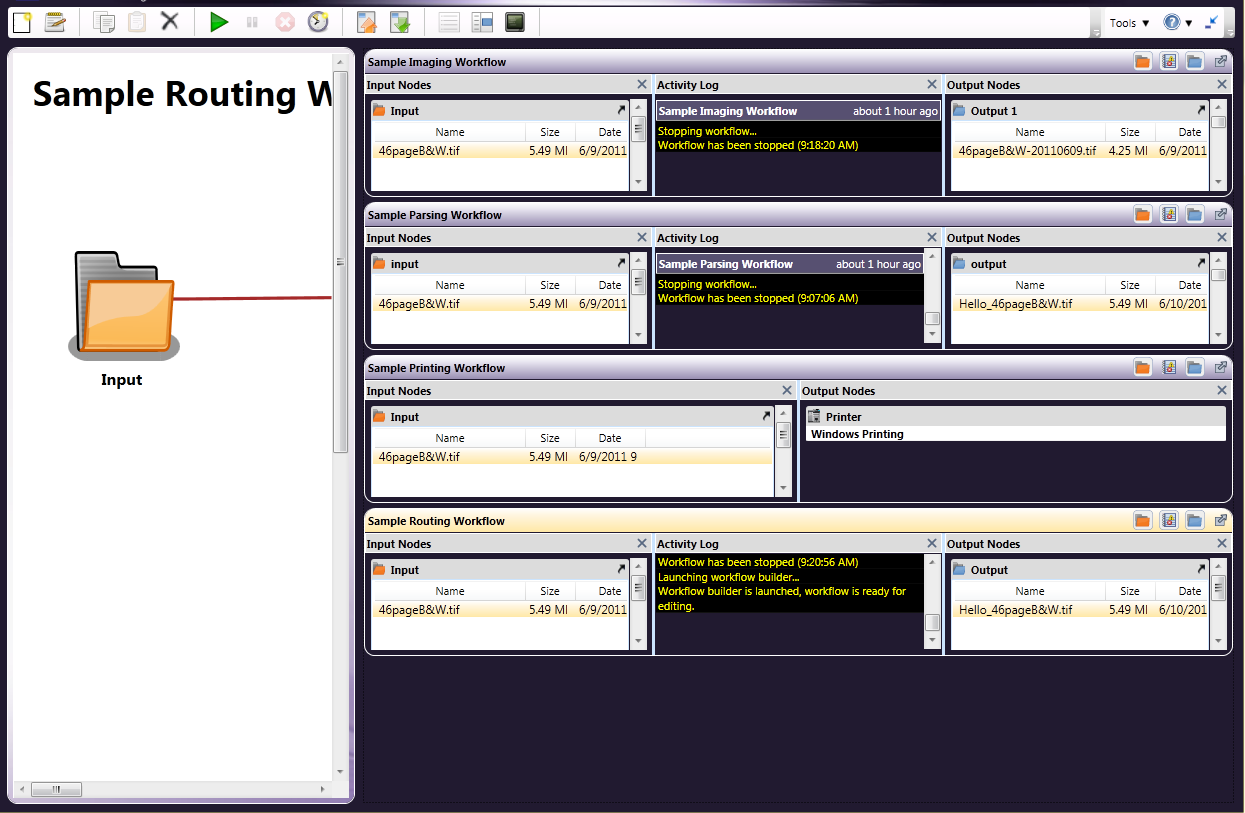Click the blue collapse arrows icon
Viewport: 1245px width, 813px height.
point(1212,22)
